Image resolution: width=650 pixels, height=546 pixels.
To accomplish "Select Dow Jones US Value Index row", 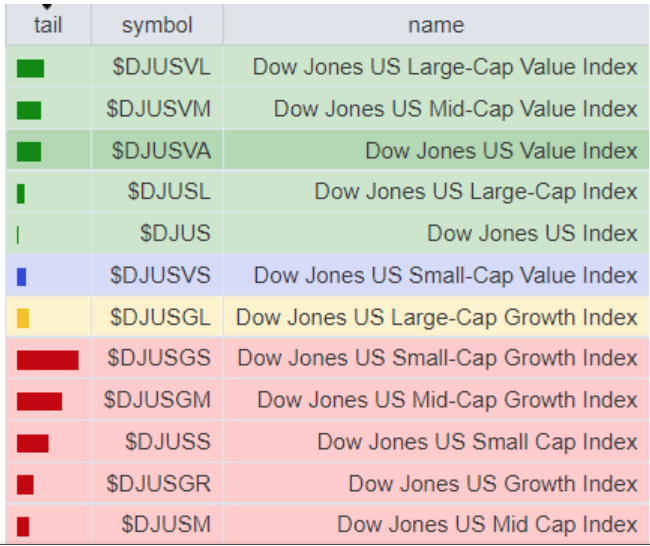I will (500, 151).
